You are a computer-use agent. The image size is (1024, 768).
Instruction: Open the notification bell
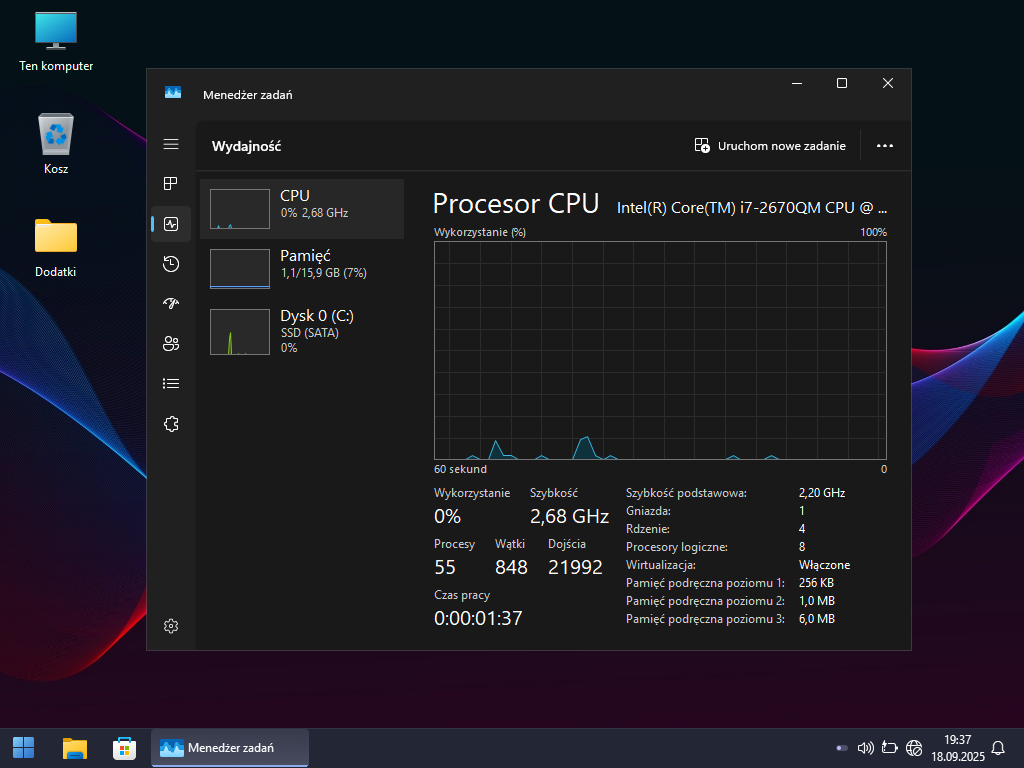point(997,748)
